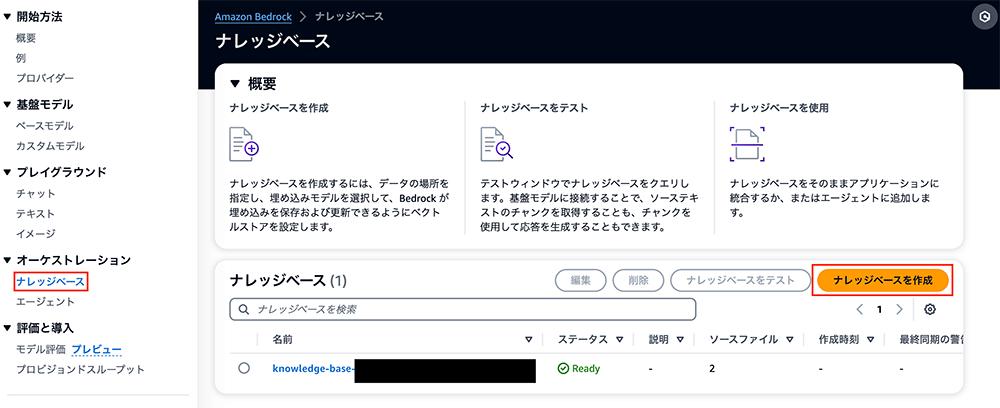Open プロバイダー in the sidebar
This screenshot has width=1000, height=408.
(x=45, y=78)
